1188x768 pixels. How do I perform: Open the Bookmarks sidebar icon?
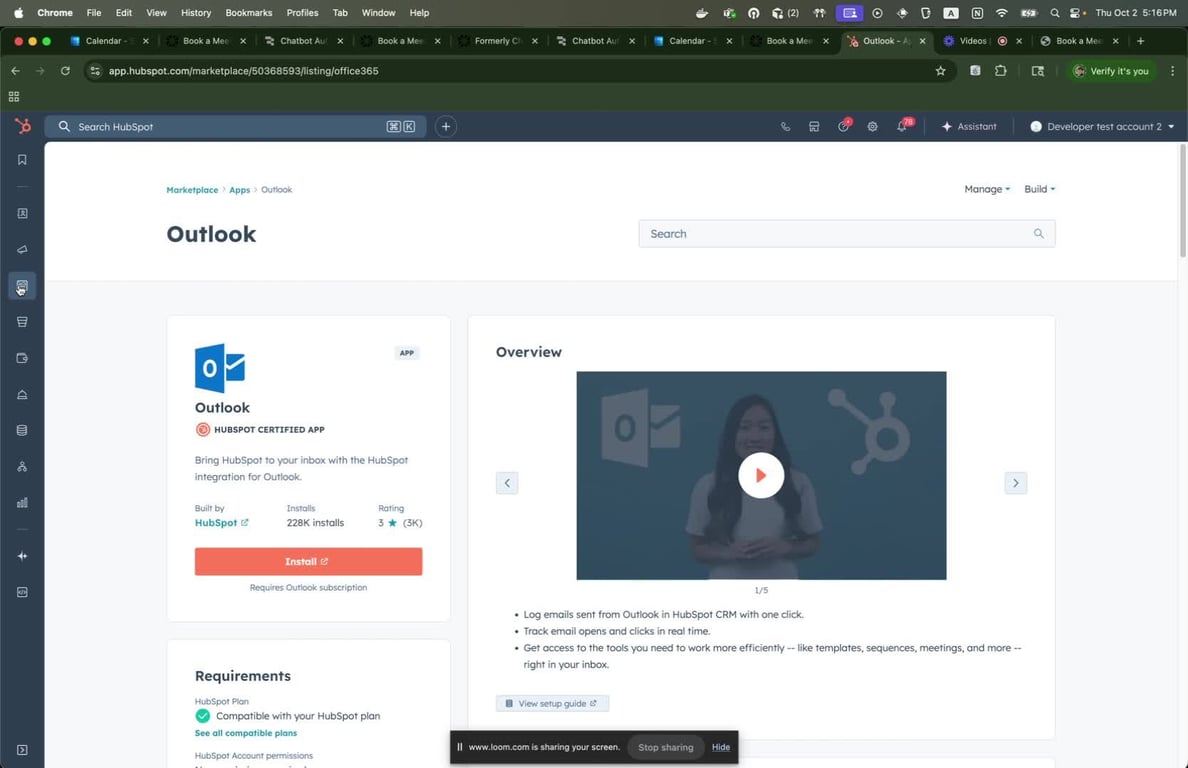22,160
